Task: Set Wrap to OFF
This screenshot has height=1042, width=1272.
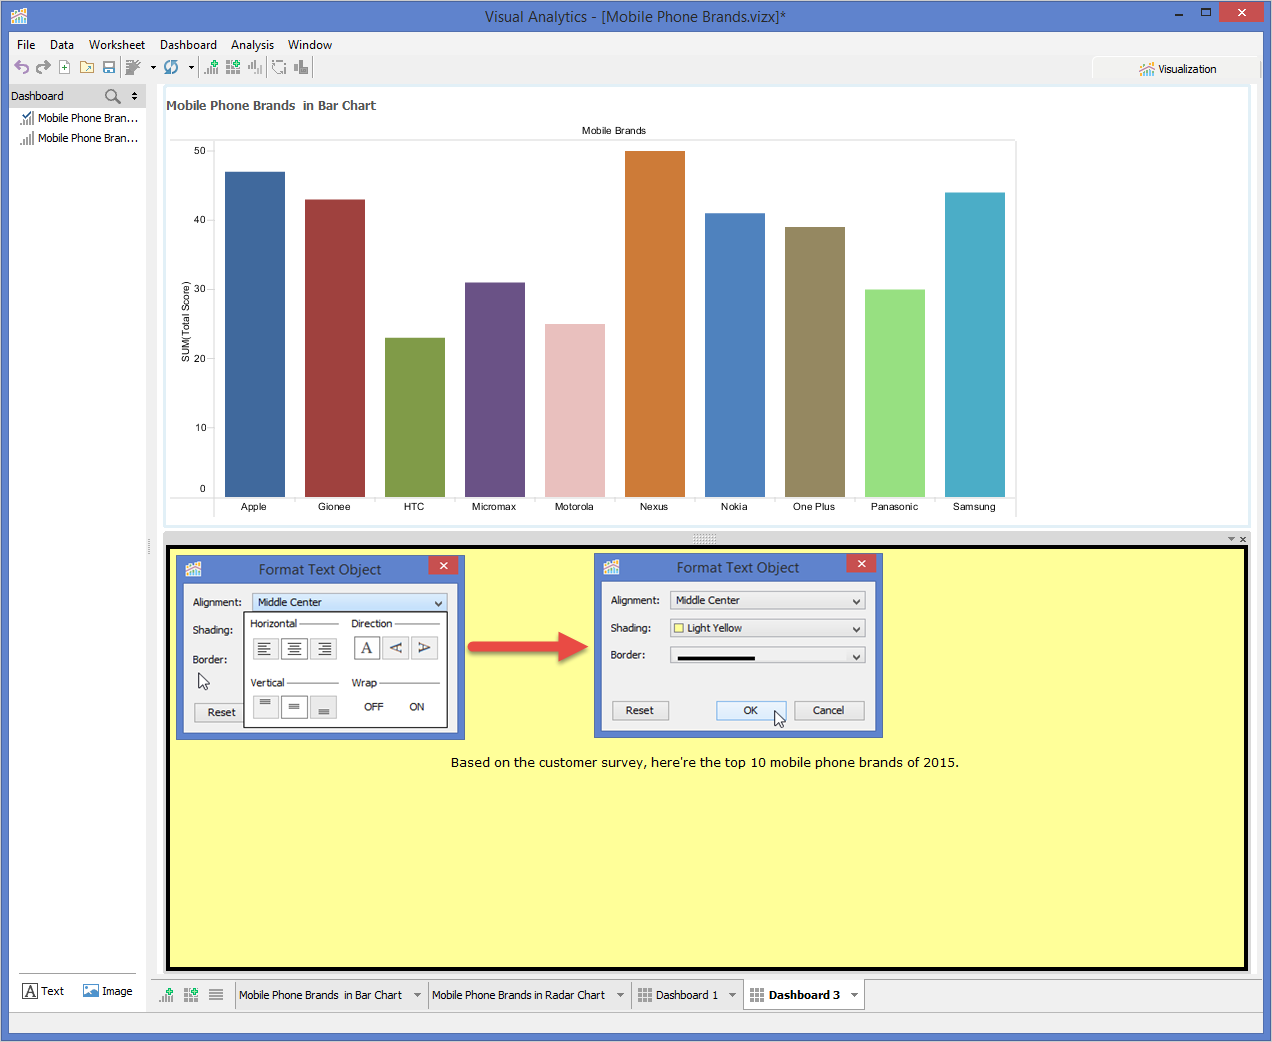Action: tap(373, 707)
